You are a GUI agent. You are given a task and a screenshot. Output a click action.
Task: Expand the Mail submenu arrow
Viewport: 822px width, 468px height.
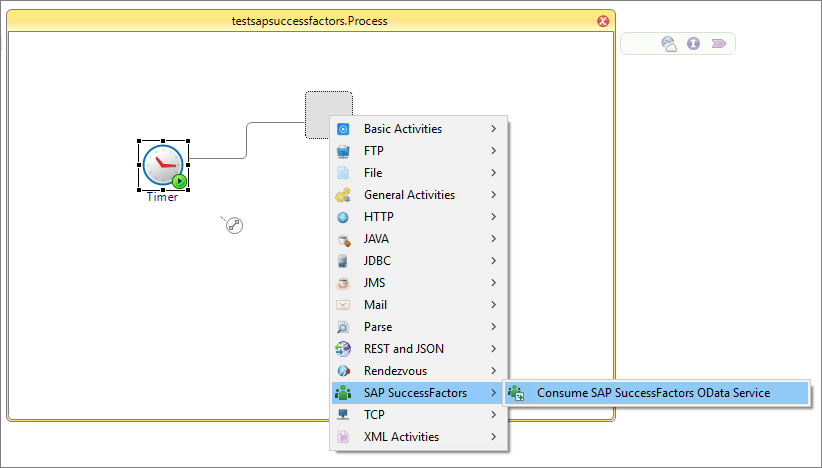coord(493,304)
